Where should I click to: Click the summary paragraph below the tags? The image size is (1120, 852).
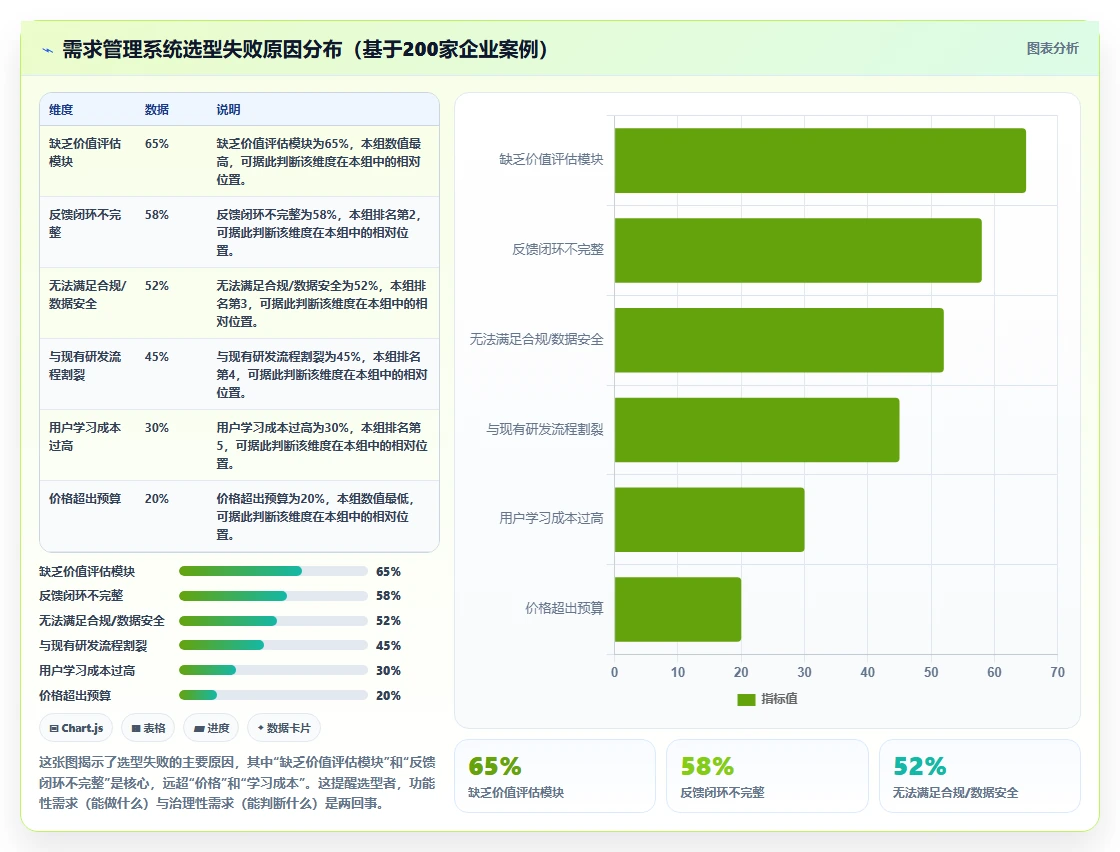237,783
